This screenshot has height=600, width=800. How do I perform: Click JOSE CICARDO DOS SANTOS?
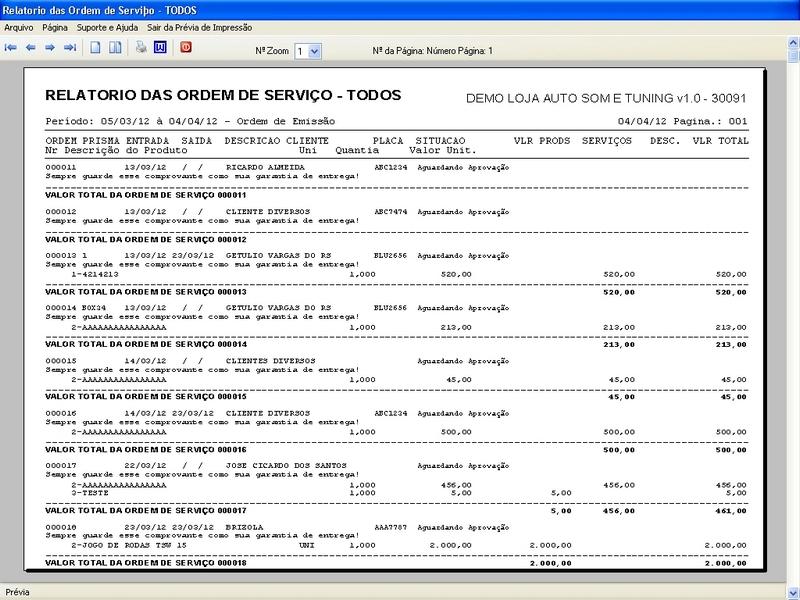tap(286, 465)
